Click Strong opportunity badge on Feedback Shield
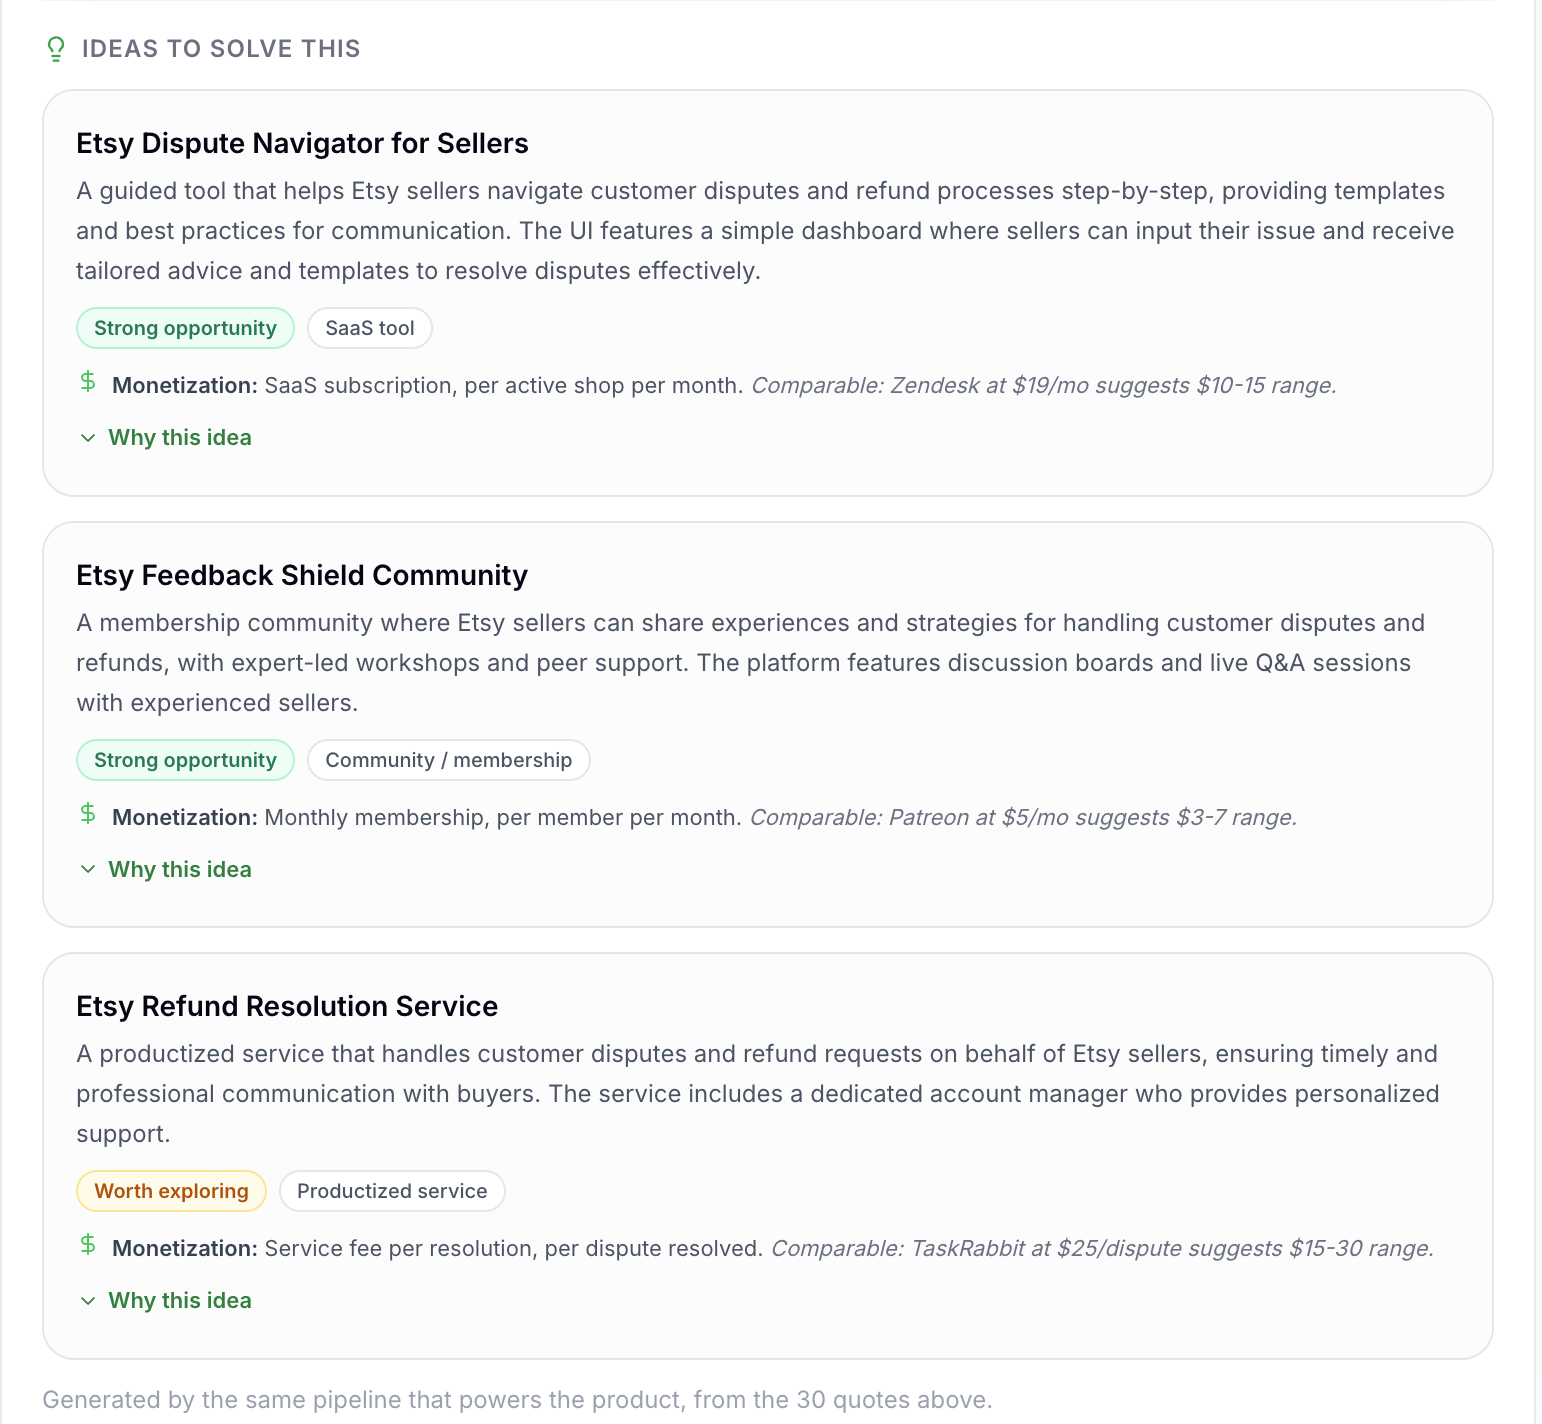This screenshot has height=1424, width=1542. tap(185, 760)
